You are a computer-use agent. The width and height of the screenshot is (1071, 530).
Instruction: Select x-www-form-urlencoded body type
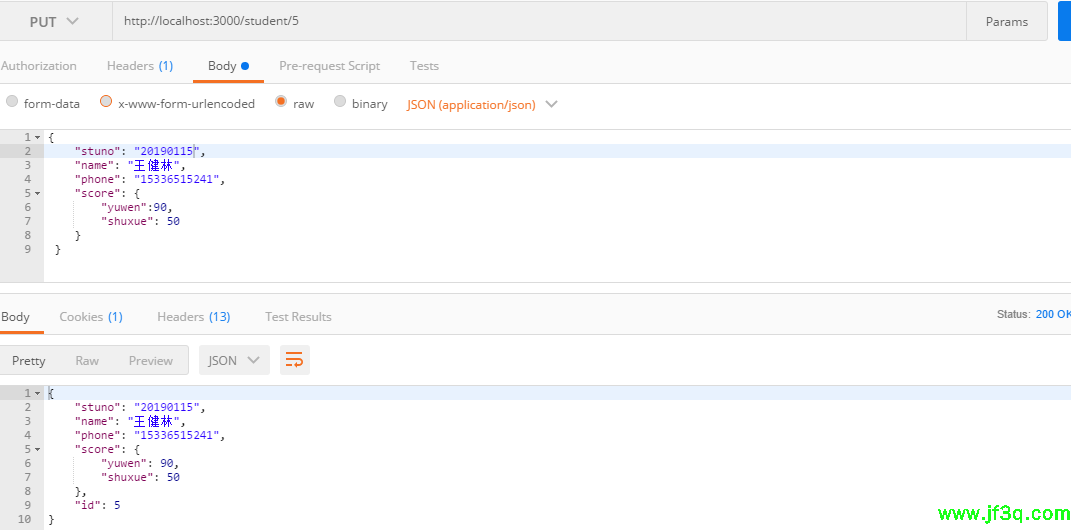(x=106, y=102)
